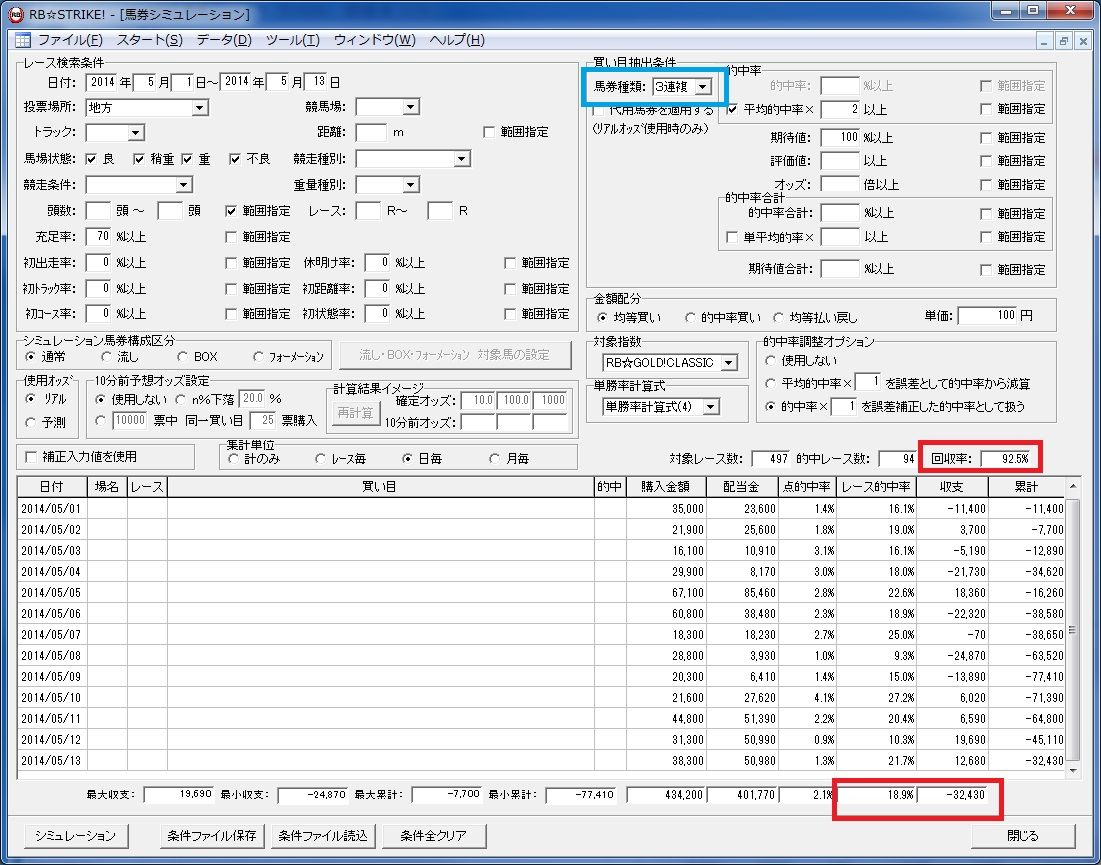Screen dimensions: 1101x865
Task: Click the results table vertical scrollbar
Action: [1072, 628]
